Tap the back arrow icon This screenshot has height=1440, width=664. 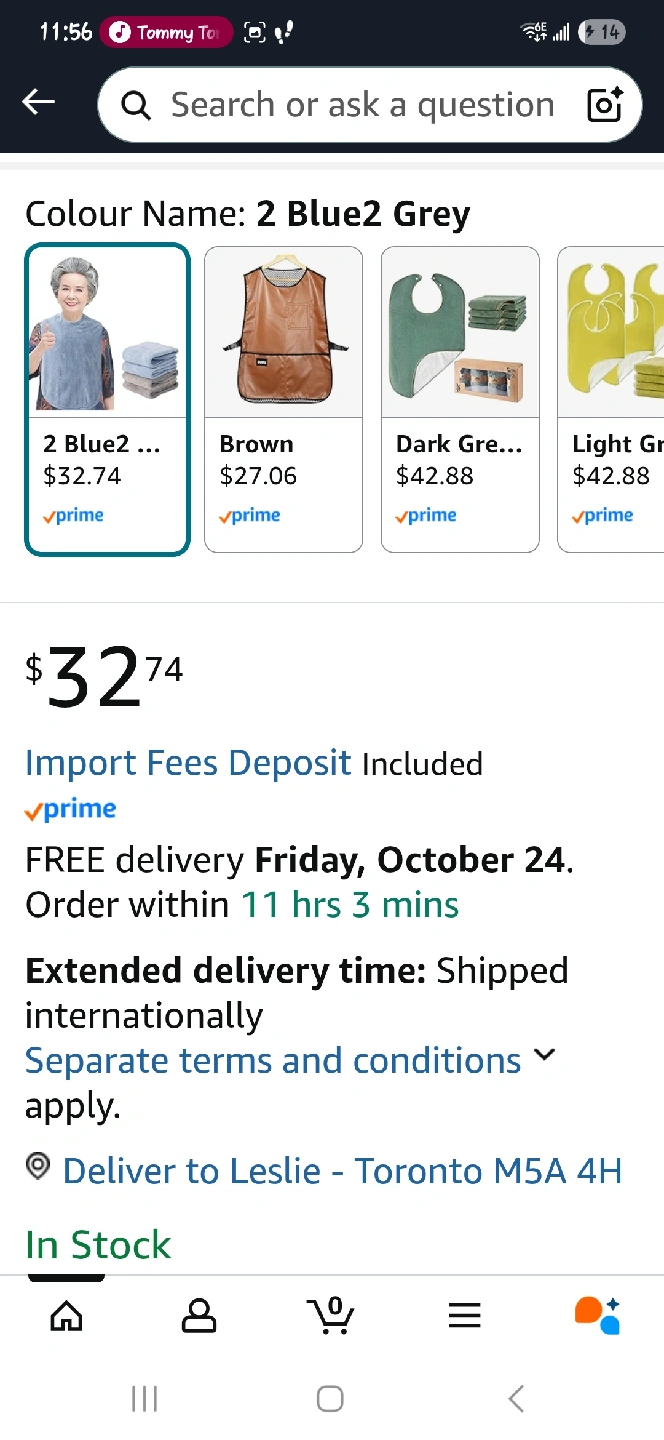click(39, 102)
